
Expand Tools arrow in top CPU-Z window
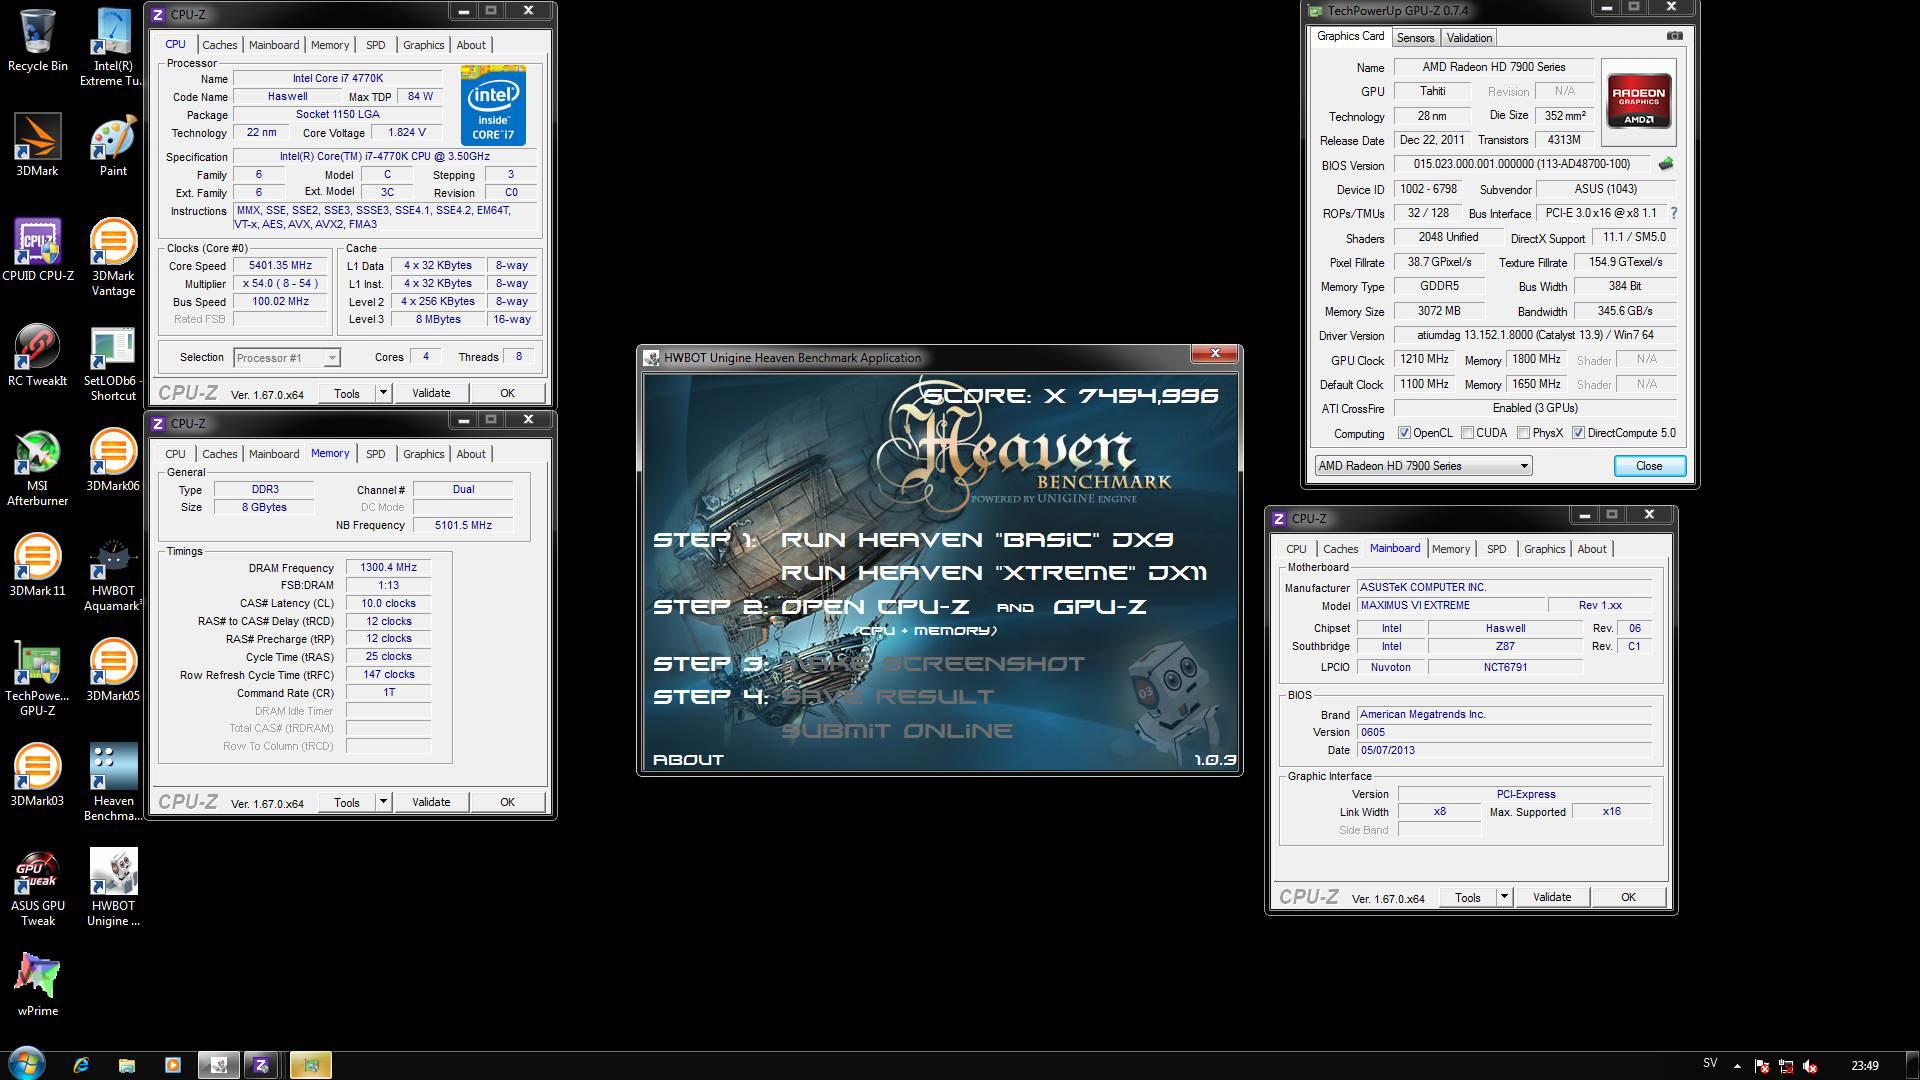point(383,393)
